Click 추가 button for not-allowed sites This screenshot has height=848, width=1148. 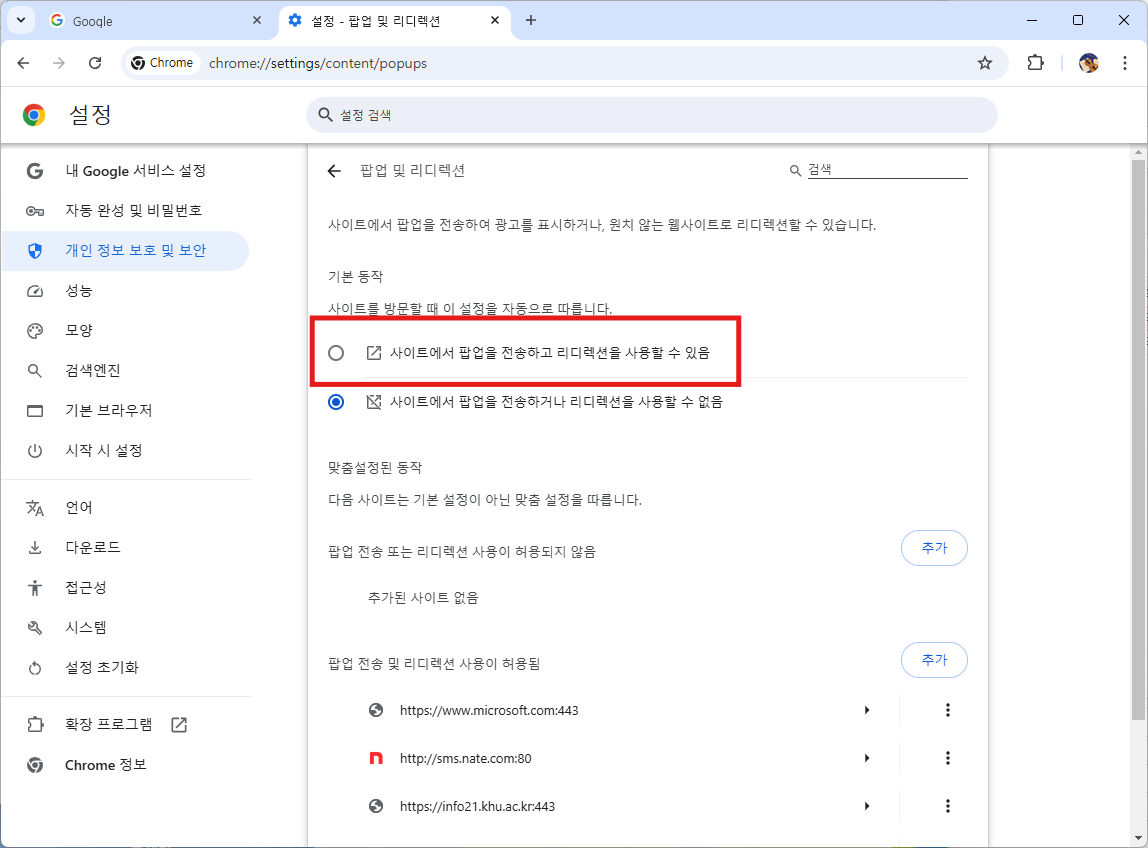point(934,548)
